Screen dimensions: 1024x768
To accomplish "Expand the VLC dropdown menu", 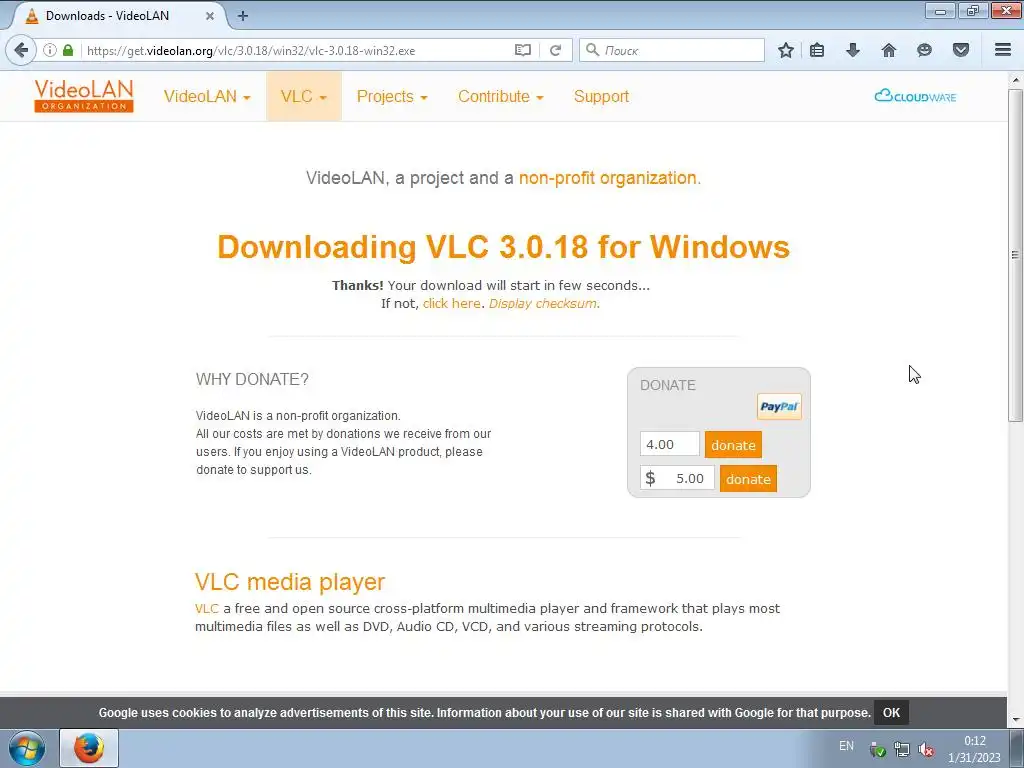I will click(304, 97).
